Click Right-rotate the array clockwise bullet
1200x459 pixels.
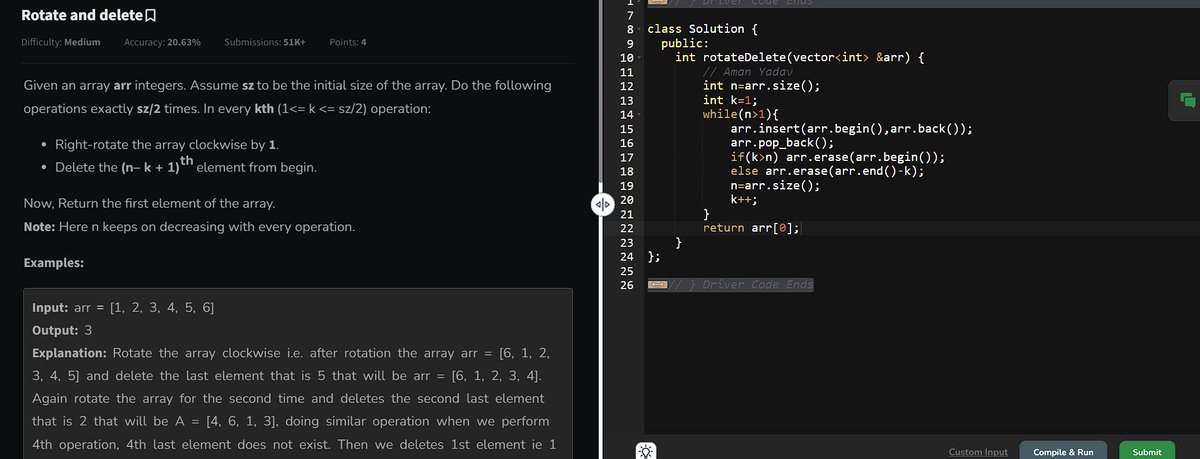166,146
